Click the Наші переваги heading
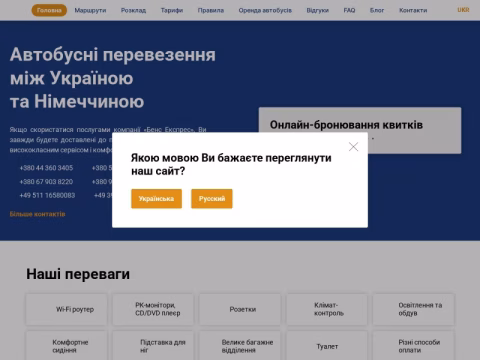Screen dimensions: 480x360 (78, 274)
